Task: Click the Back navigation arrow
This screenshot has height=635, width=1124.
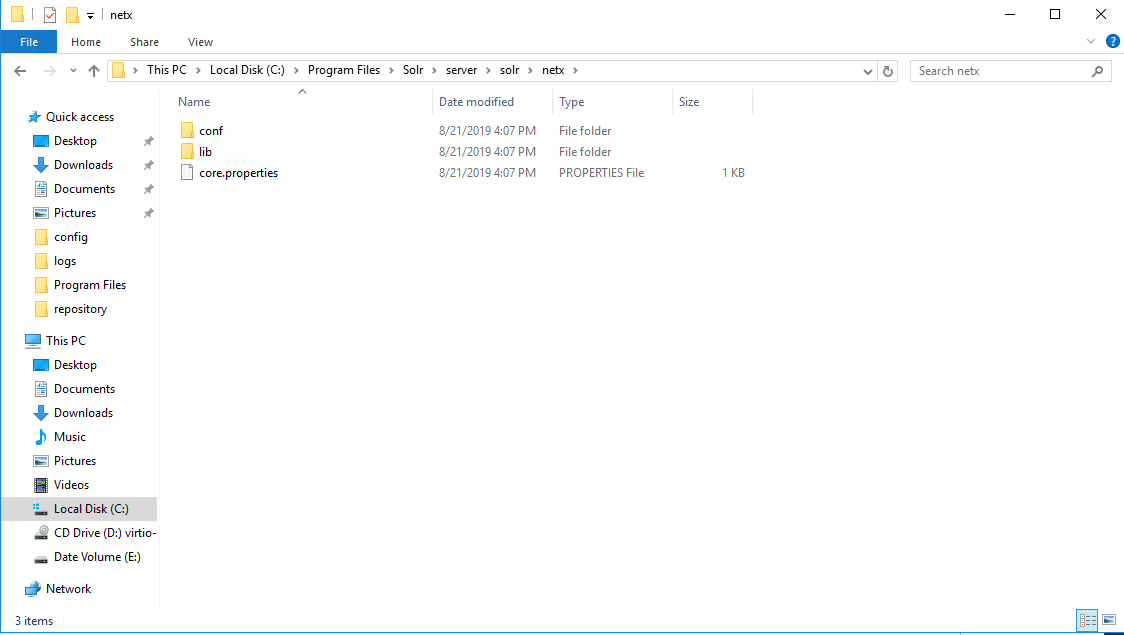Action: [x=20, y=71]
